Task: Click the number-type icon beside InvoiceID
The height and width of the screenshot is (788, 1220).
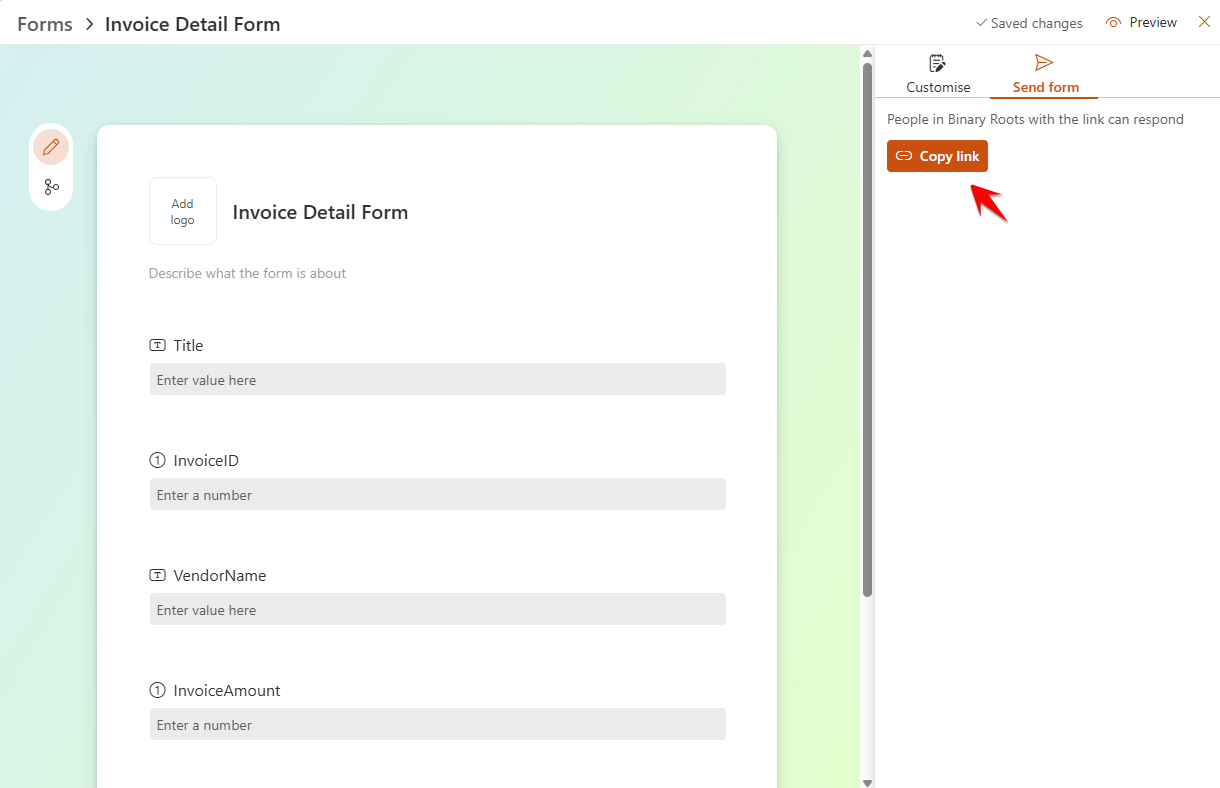Action: [157, 460]
